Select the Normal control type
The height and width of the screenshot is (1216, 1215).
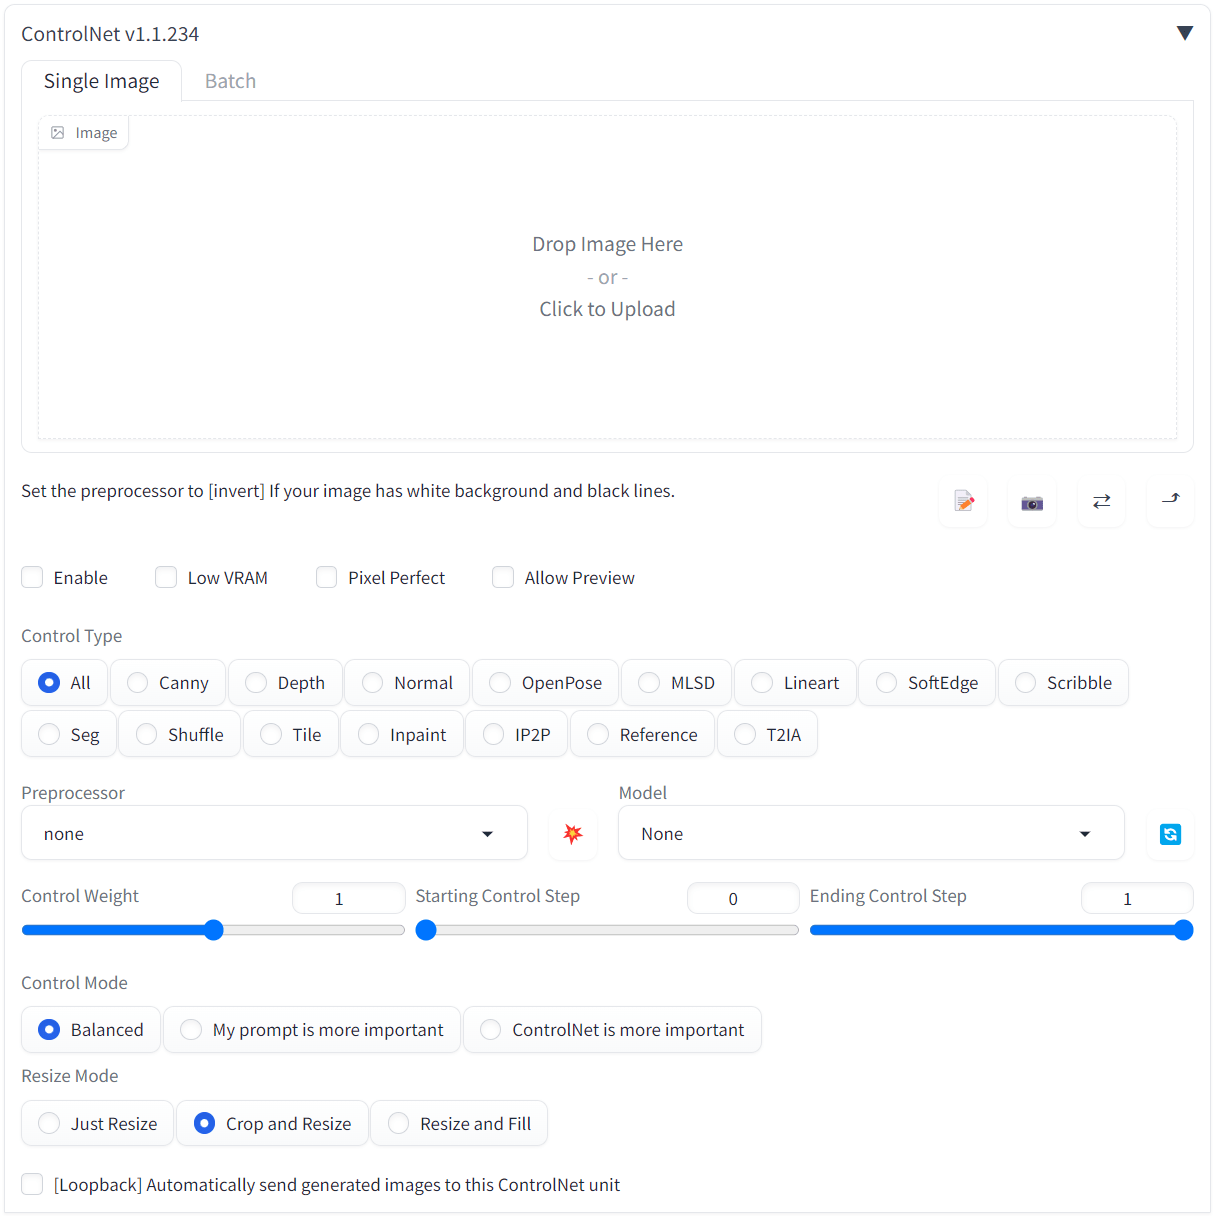pos(407,683)
